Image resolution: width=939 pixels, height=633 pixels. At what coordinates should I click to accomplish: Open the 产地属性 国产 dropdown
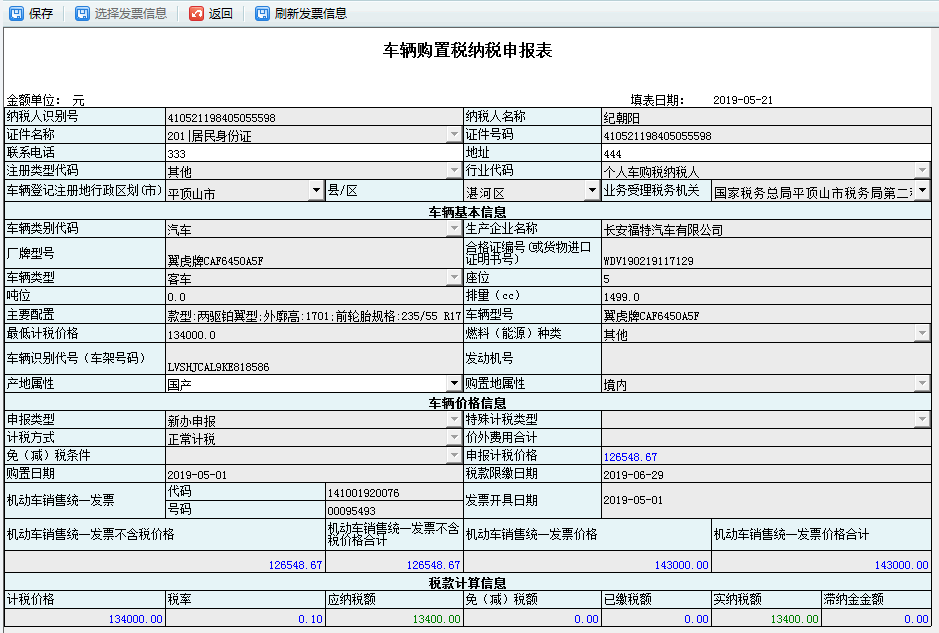coord(453,383)
